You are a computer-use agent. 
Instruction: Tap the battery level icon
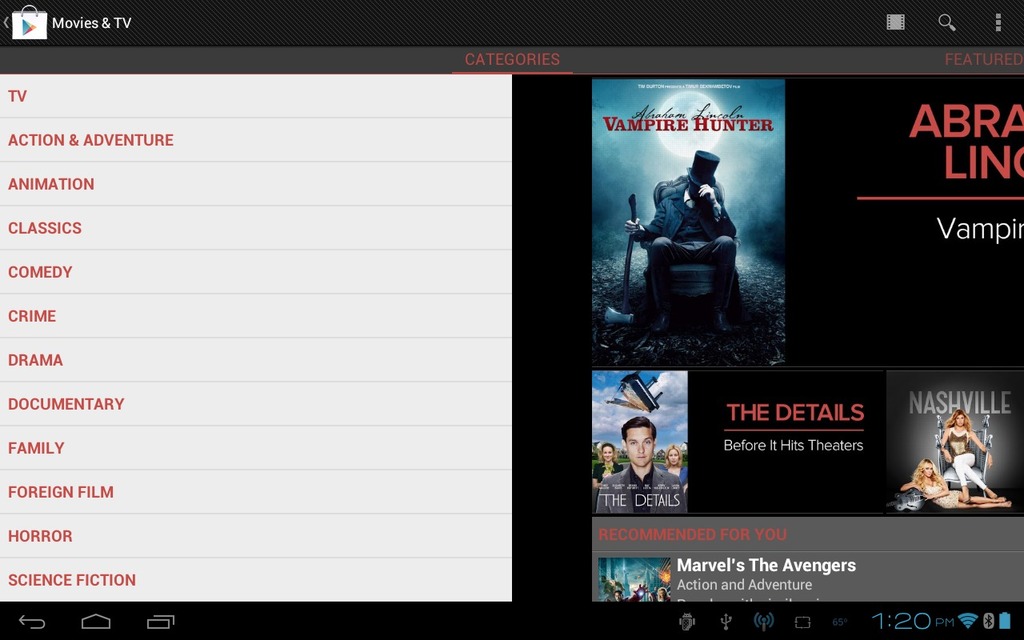pyautogui.click(x=1005, y=621)
